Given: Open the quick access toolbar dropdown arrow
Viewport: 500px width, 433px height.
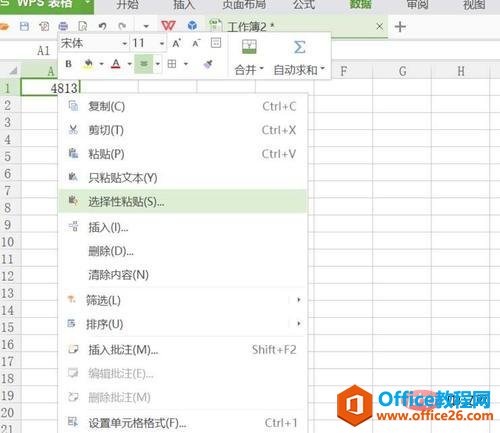Looking at the screenshot, I should (x=146, y=26).
